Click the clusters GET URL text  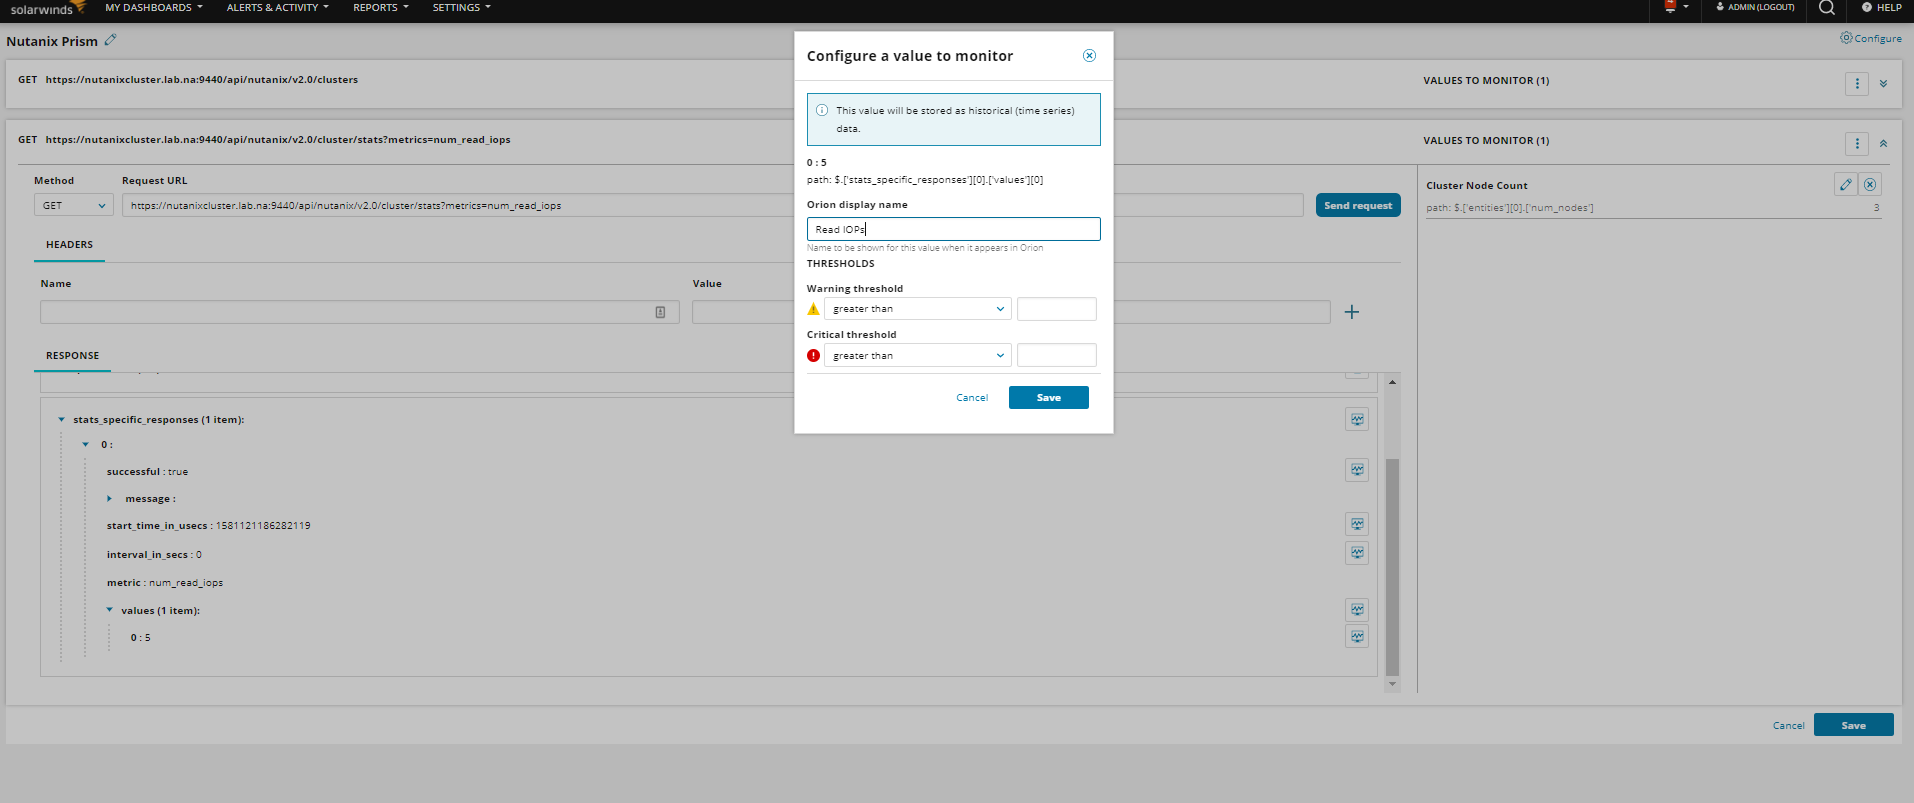tap(201, 80)
